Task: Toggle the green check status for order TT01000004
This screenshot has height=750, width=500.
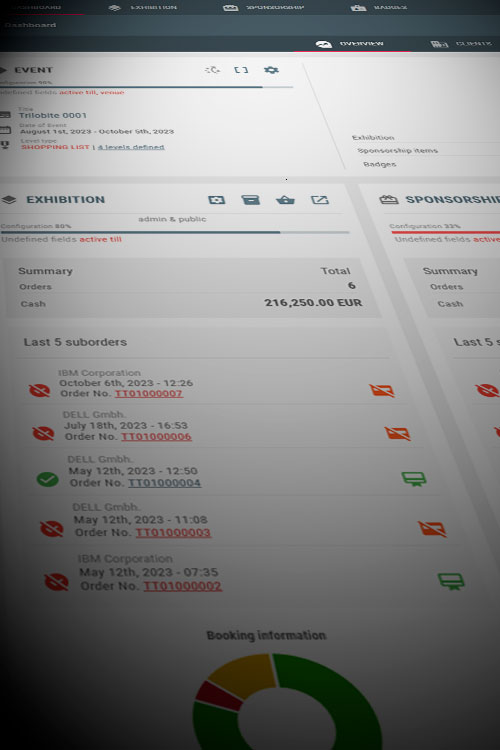Action: point(48,479)
